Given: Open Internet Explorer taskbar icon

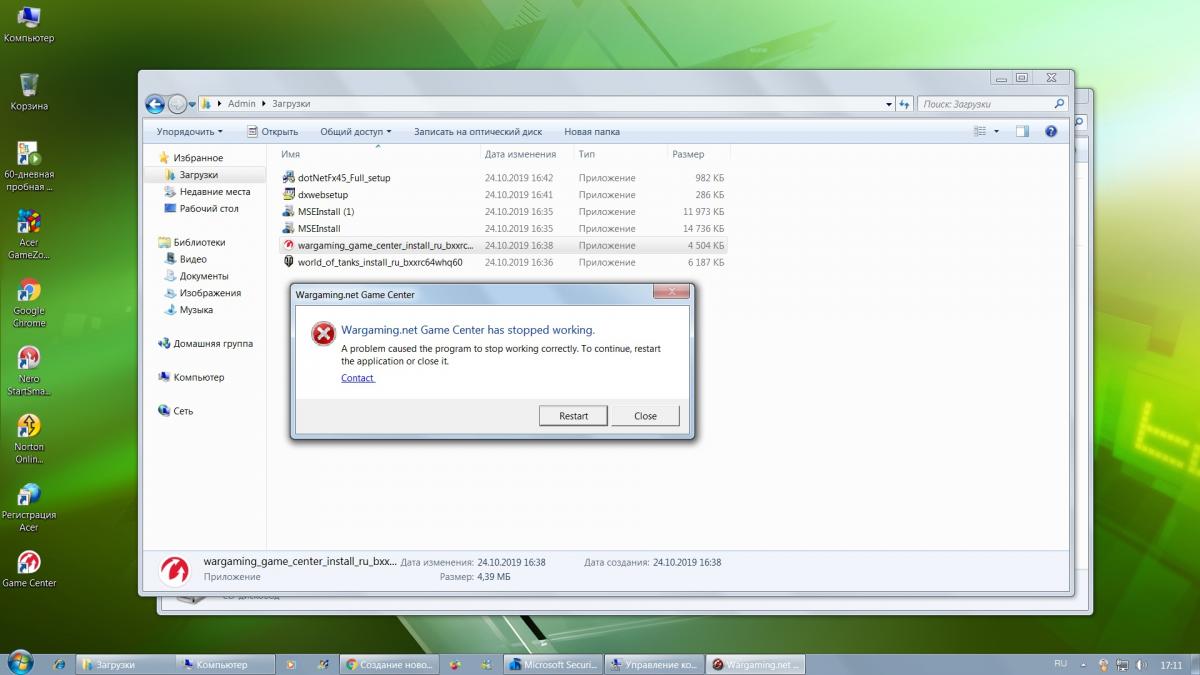Looking at the screenshot, I should 60,664.
